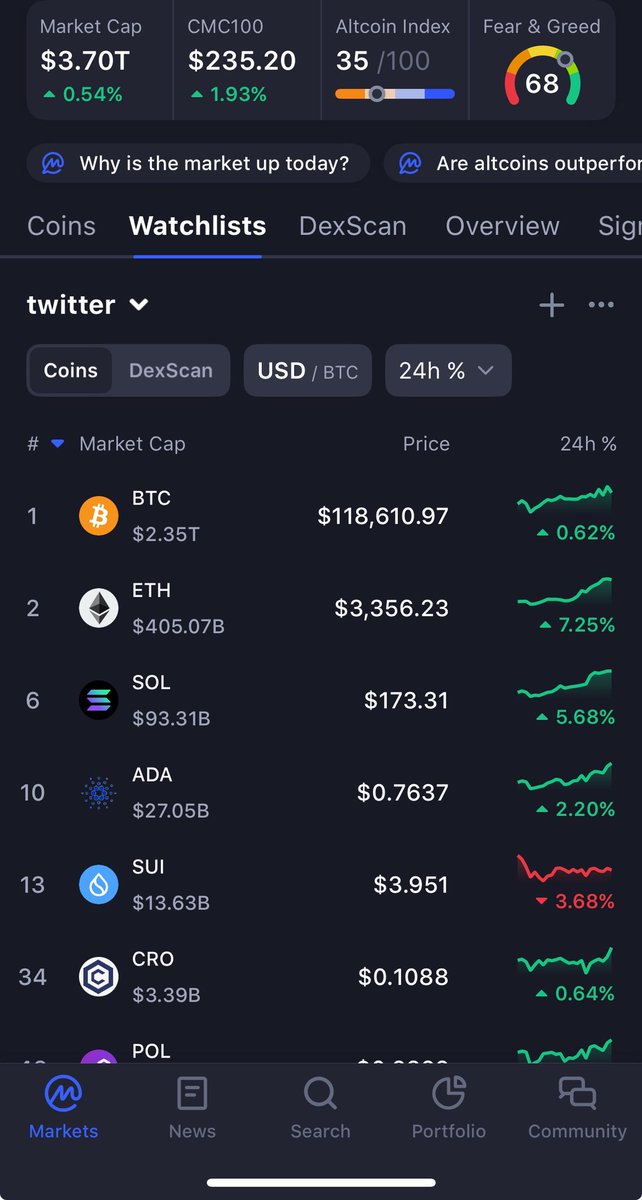Switch to the Overview tab

502,226
